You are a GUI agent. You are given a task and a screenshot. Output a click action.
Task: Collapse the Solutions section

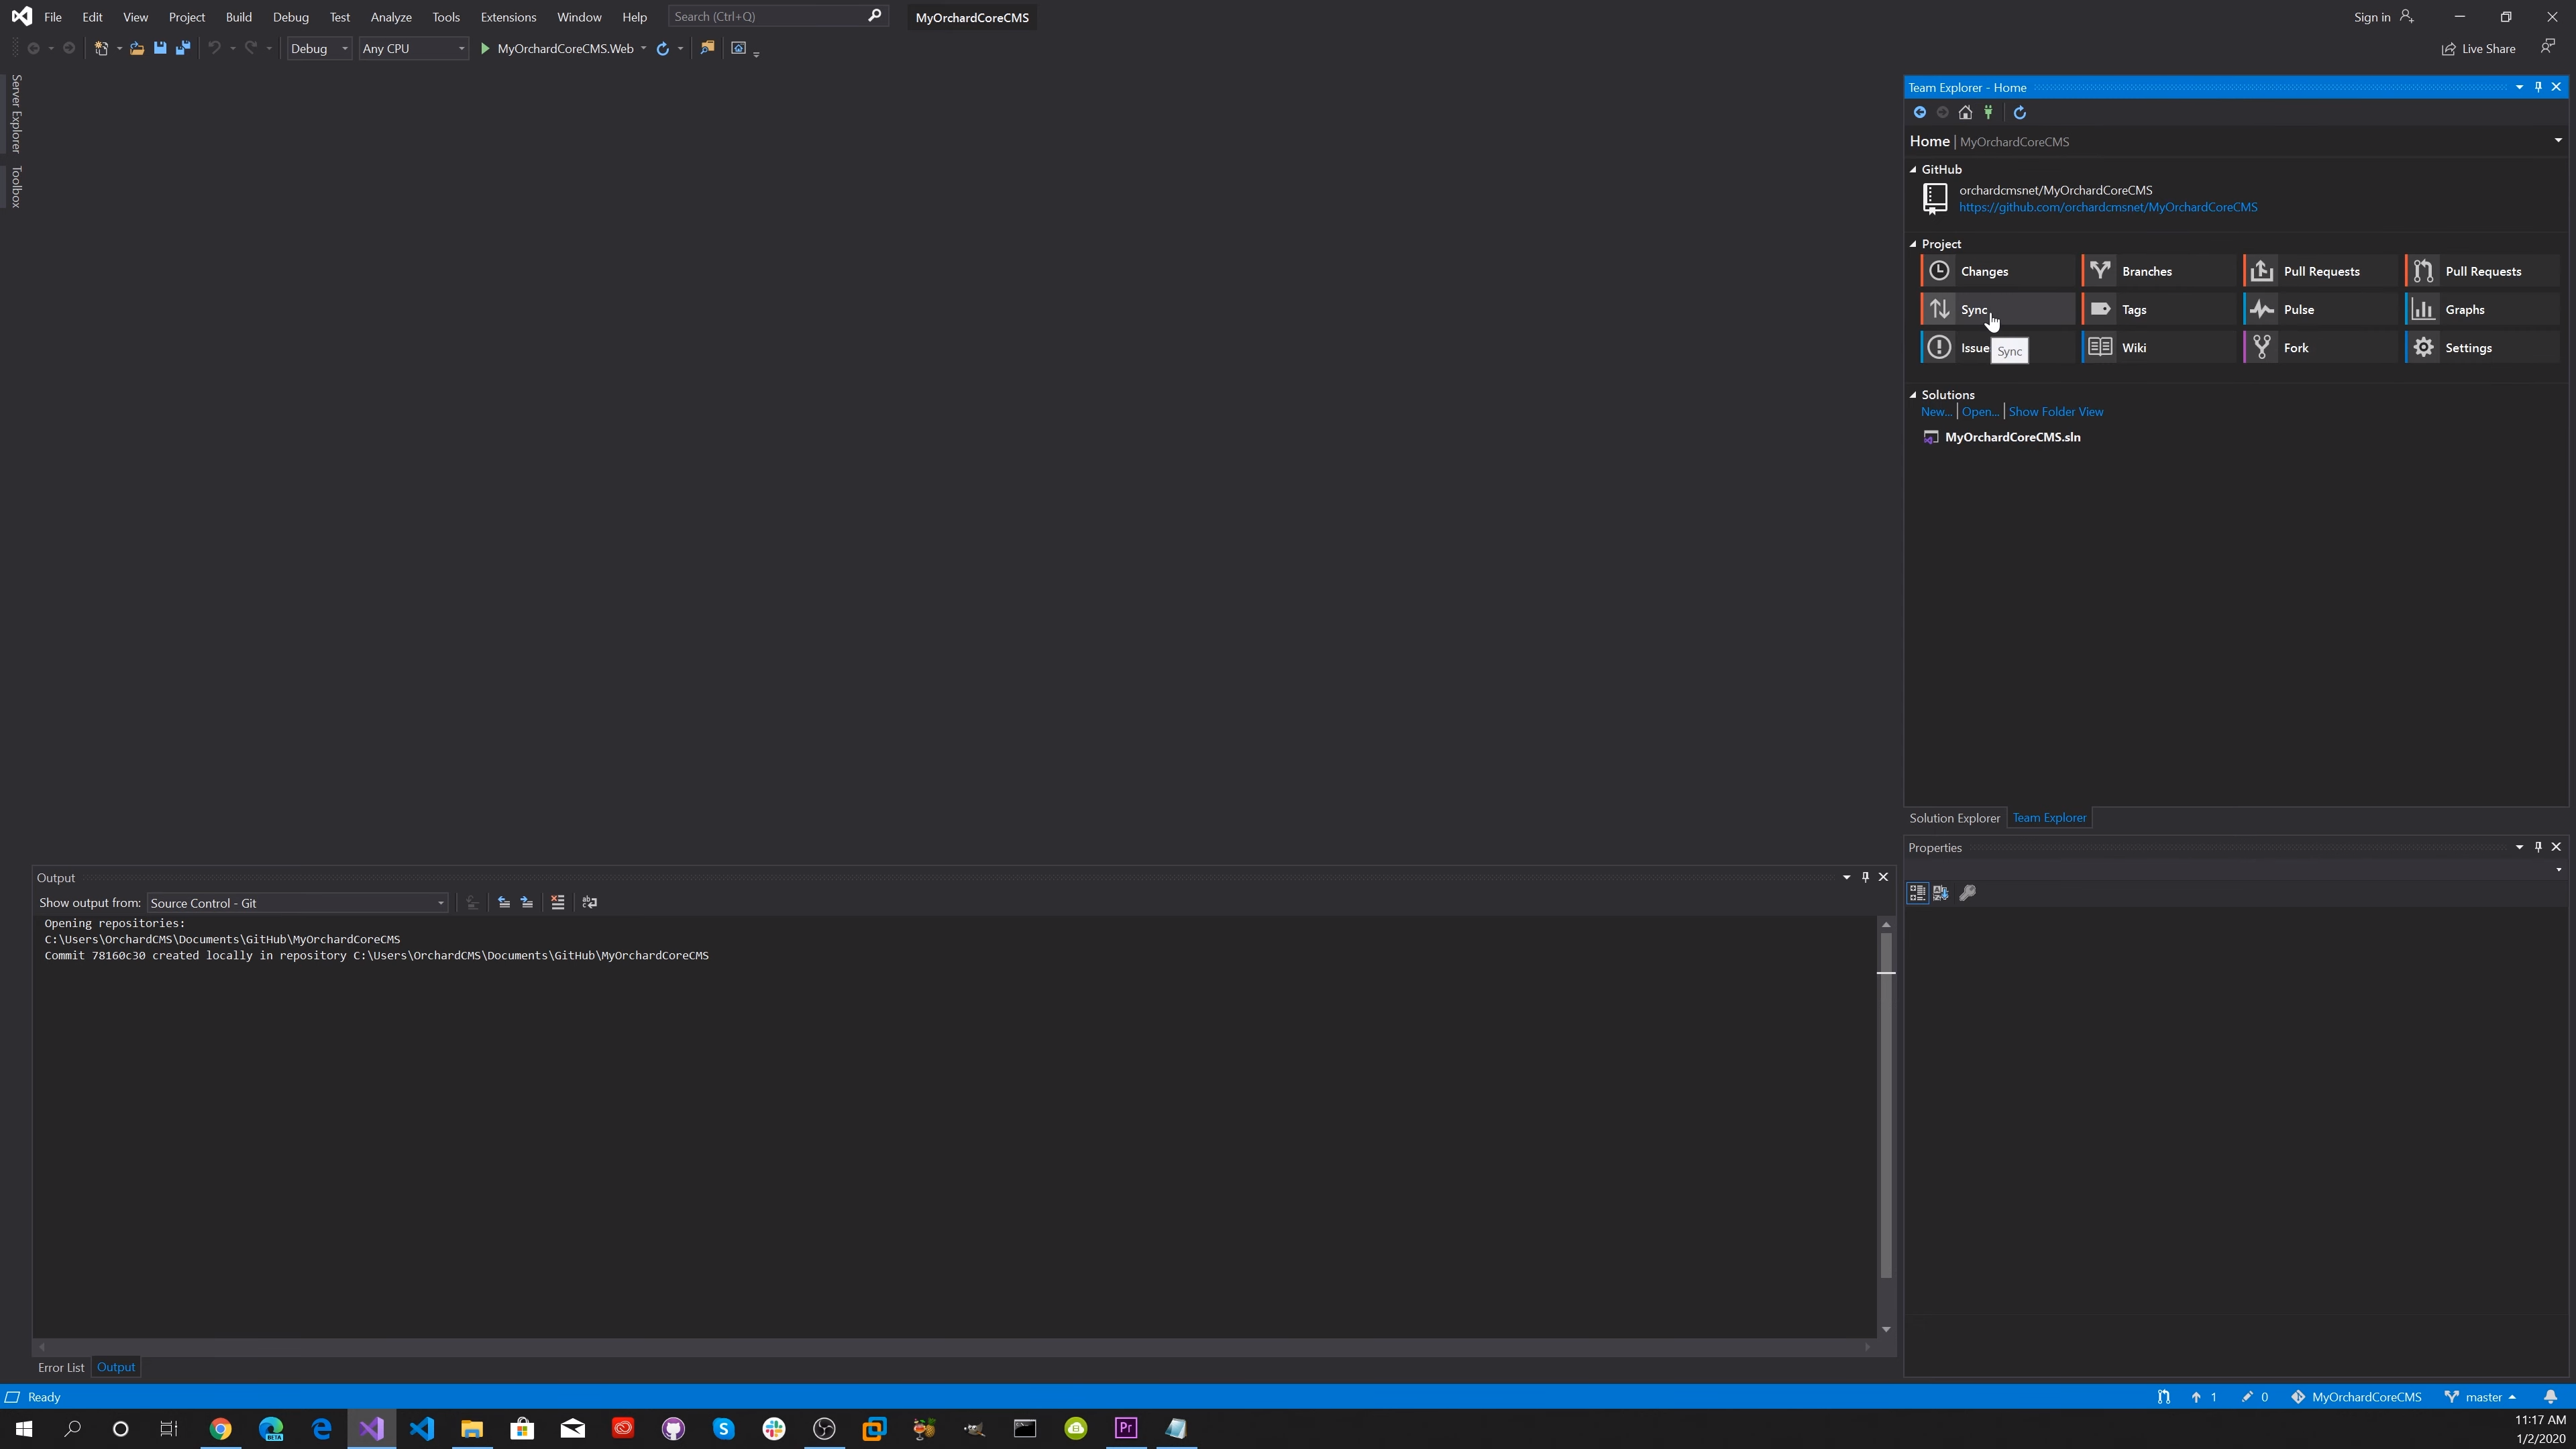pyautogui.click(x=1913, y=394)
